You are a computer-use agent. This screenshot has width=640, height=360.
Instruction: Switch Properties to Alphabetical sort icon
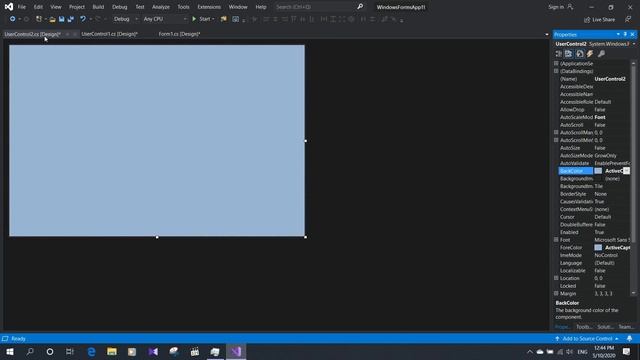568,53
